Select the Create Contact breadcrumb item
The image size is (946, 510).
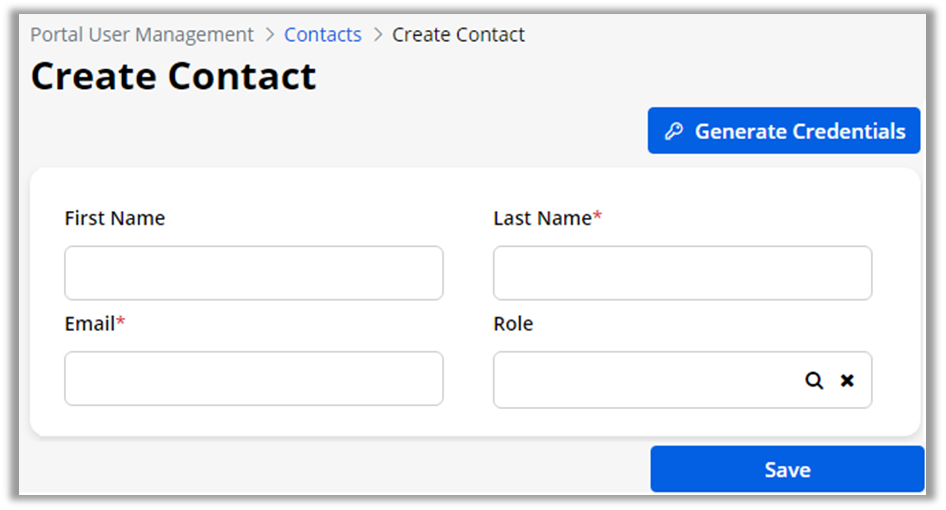[458, 35]
